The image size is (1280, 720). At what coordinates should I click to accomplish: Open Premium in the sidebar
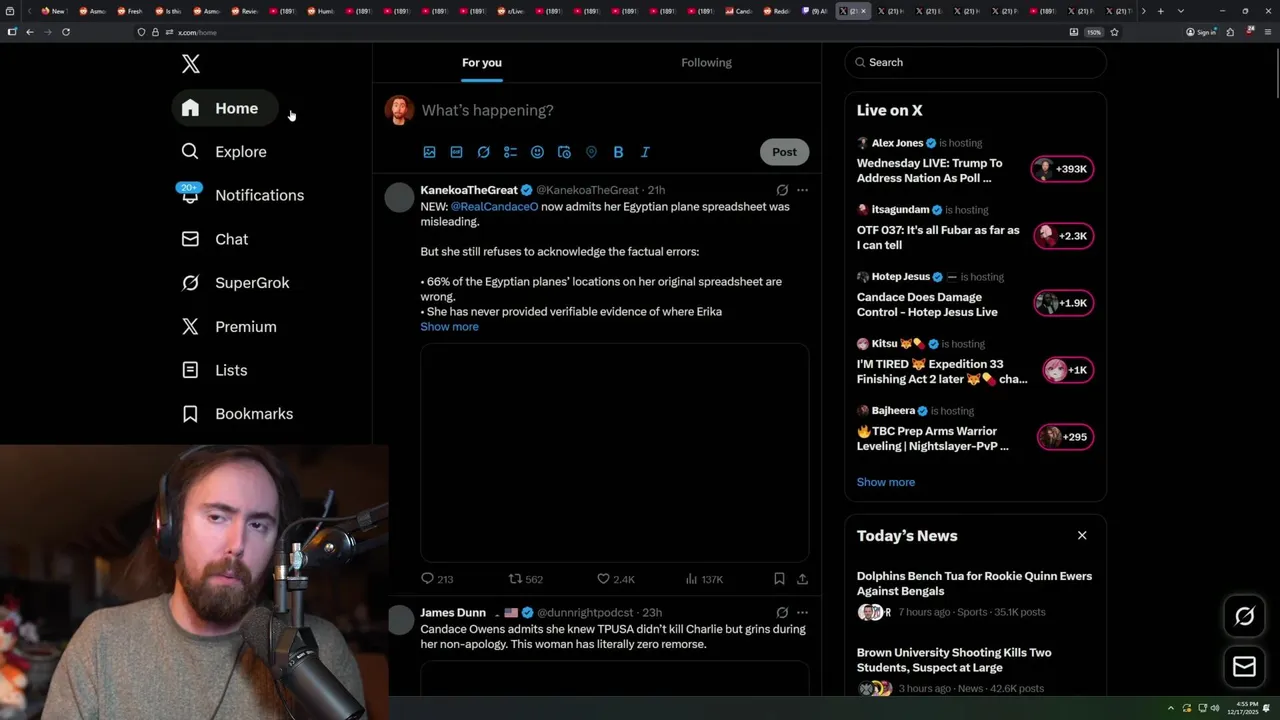coord(229,327)
